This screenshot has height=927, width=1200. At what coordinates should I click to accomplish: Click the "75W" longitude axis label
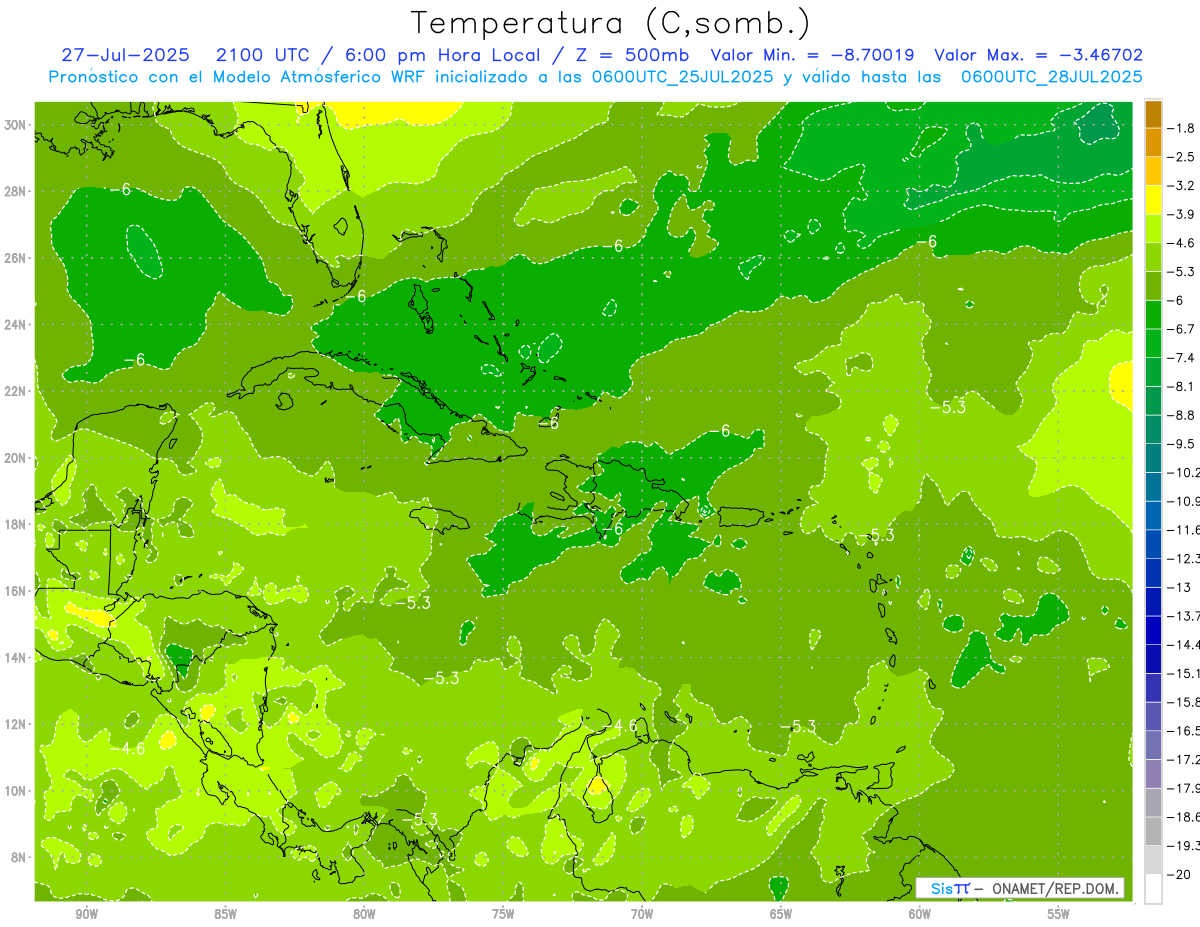[x=503, y=914]
